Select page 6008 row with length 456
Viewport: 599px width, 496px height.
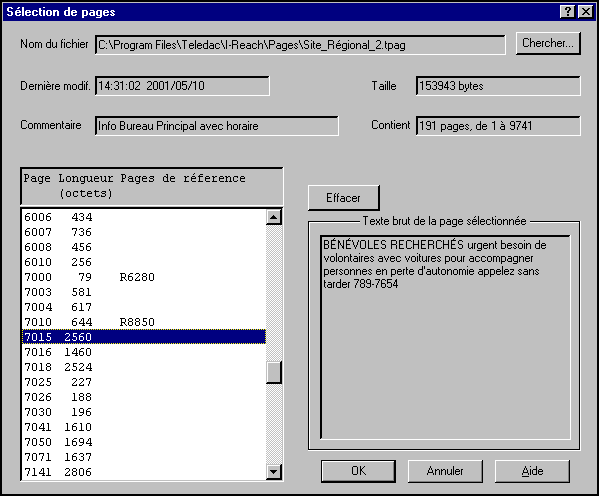coord(144,247)
